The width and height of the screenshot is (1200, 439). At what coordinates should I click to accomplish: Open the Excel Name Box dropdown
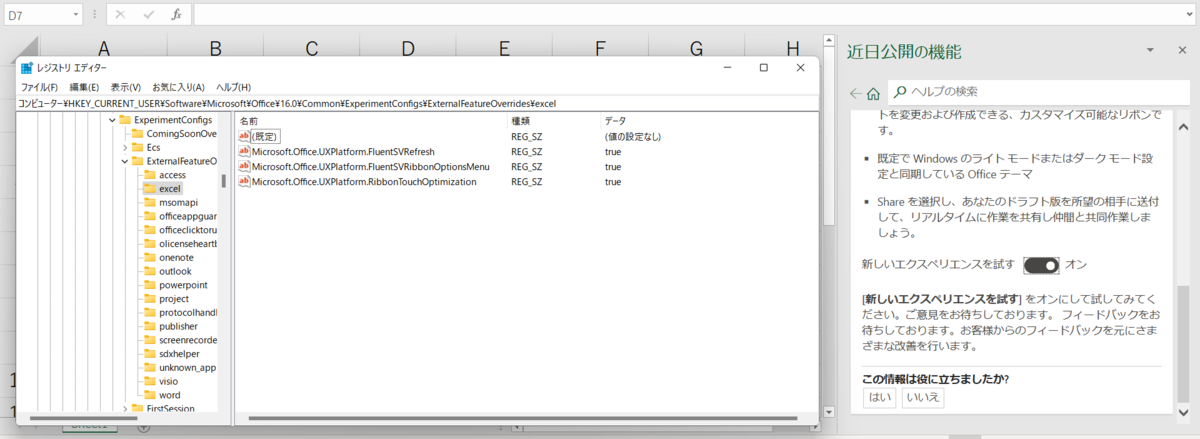(x=76, y=15)
